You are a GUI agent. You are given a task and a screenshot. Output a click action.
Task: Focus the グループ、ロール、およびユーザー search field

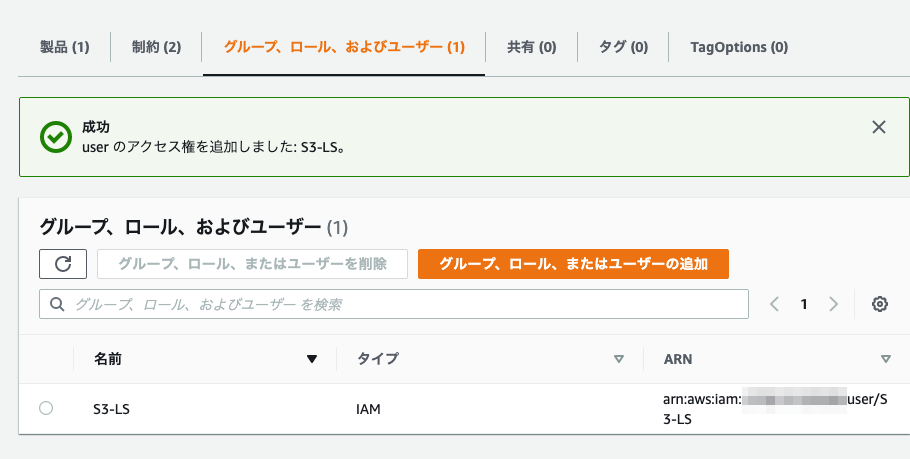coord(394,304)
